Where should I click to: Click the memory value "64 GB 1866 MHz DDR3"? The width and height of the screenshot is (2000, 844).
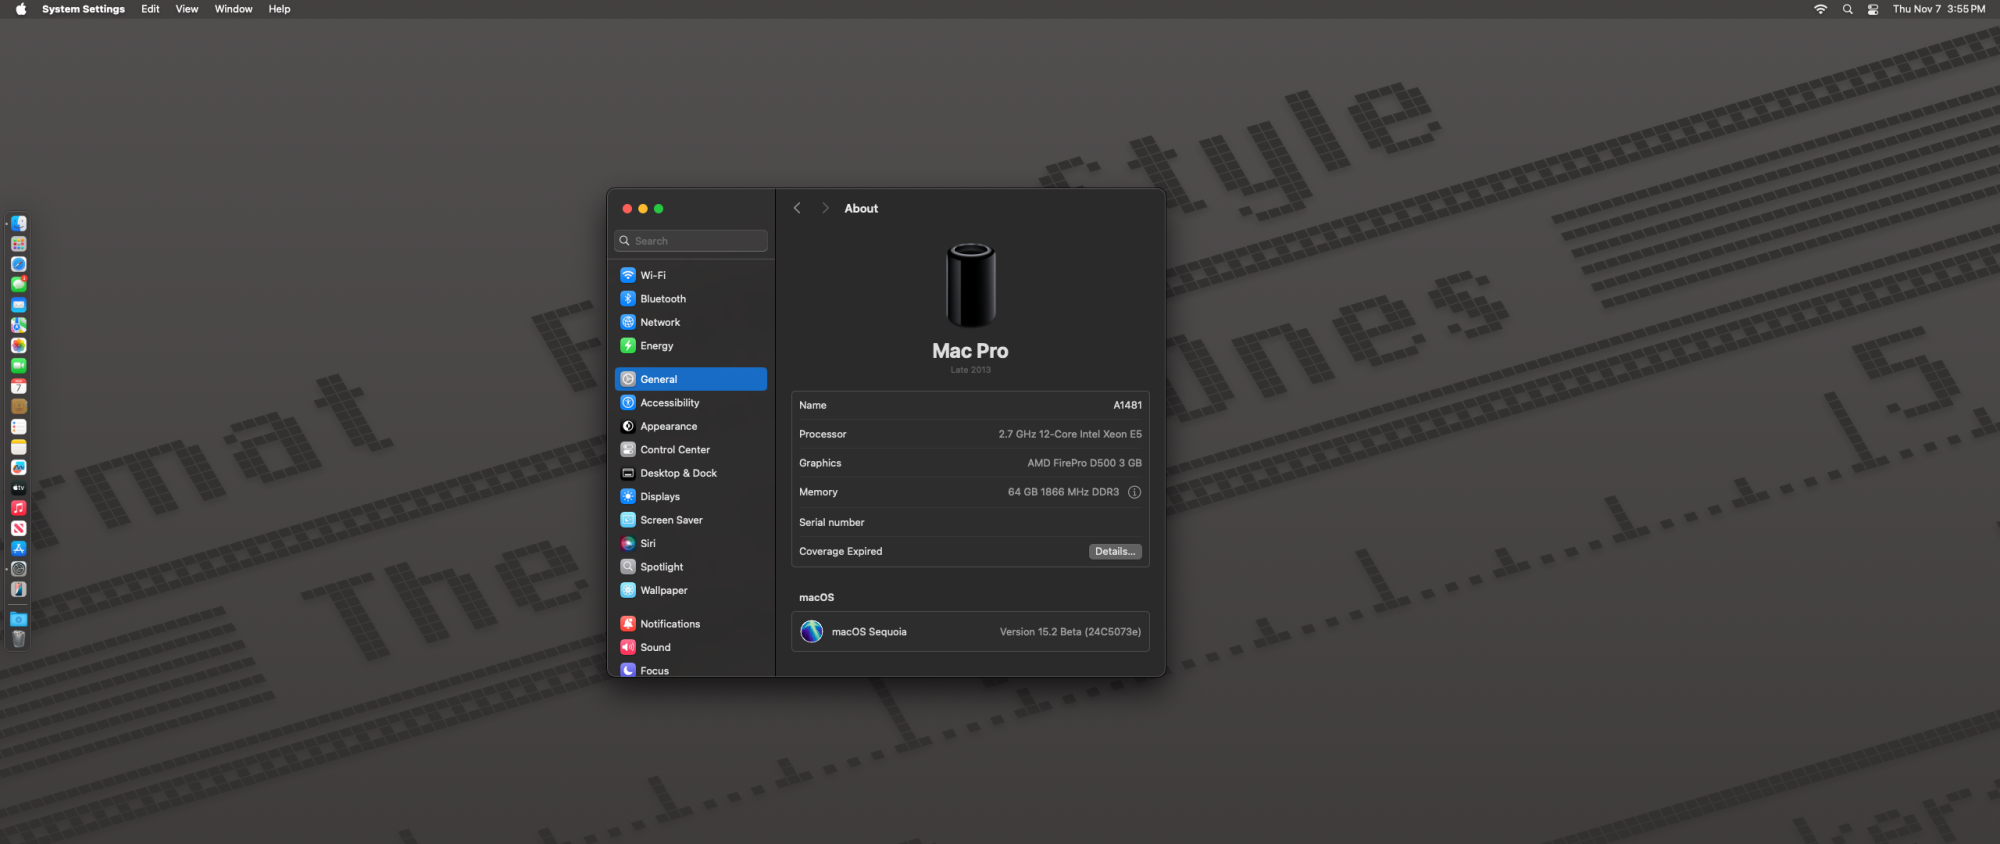pyautogui.click(x=1064, y=492)
